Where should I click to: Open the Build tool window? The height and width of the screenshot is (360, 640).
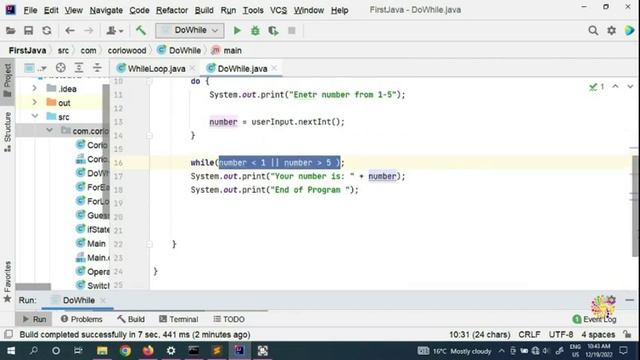pos(131,319)
